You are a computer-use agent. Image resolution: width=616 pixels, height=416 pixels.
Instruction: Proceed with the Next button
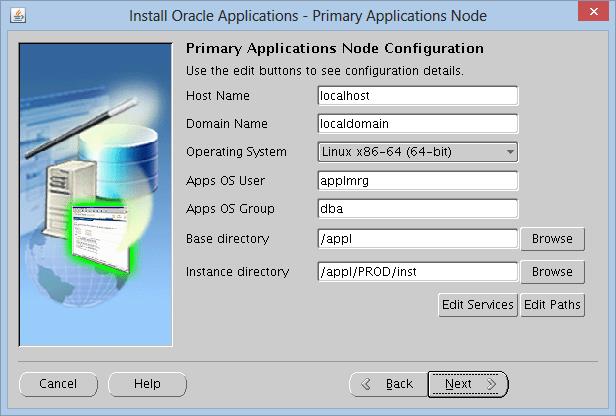tap(468, 384)
